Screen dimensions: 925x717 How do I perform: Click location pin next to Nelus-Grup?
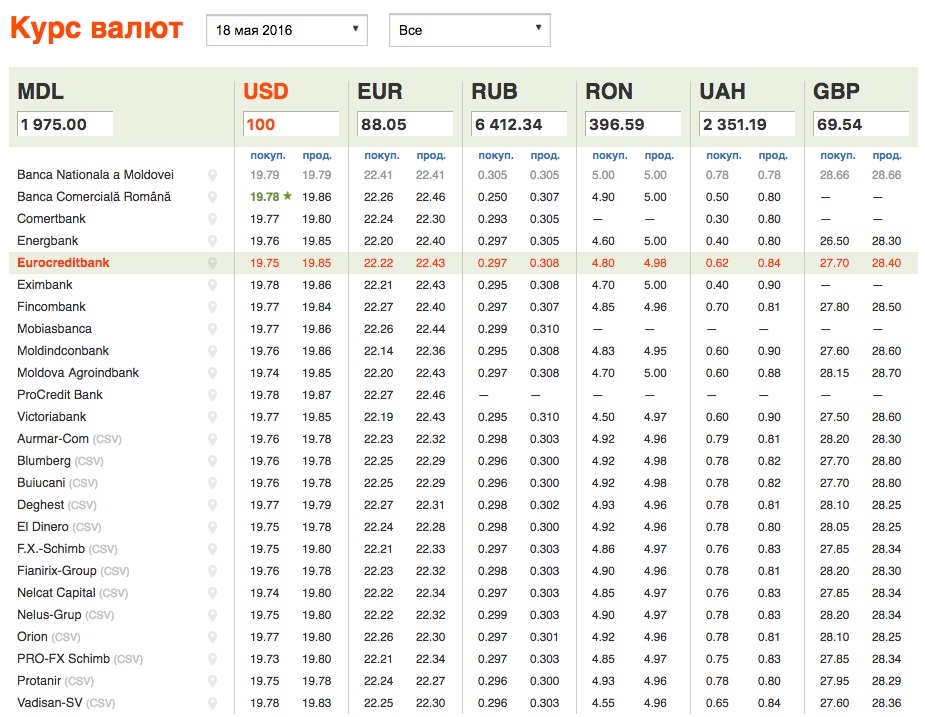tap(212, 615)
